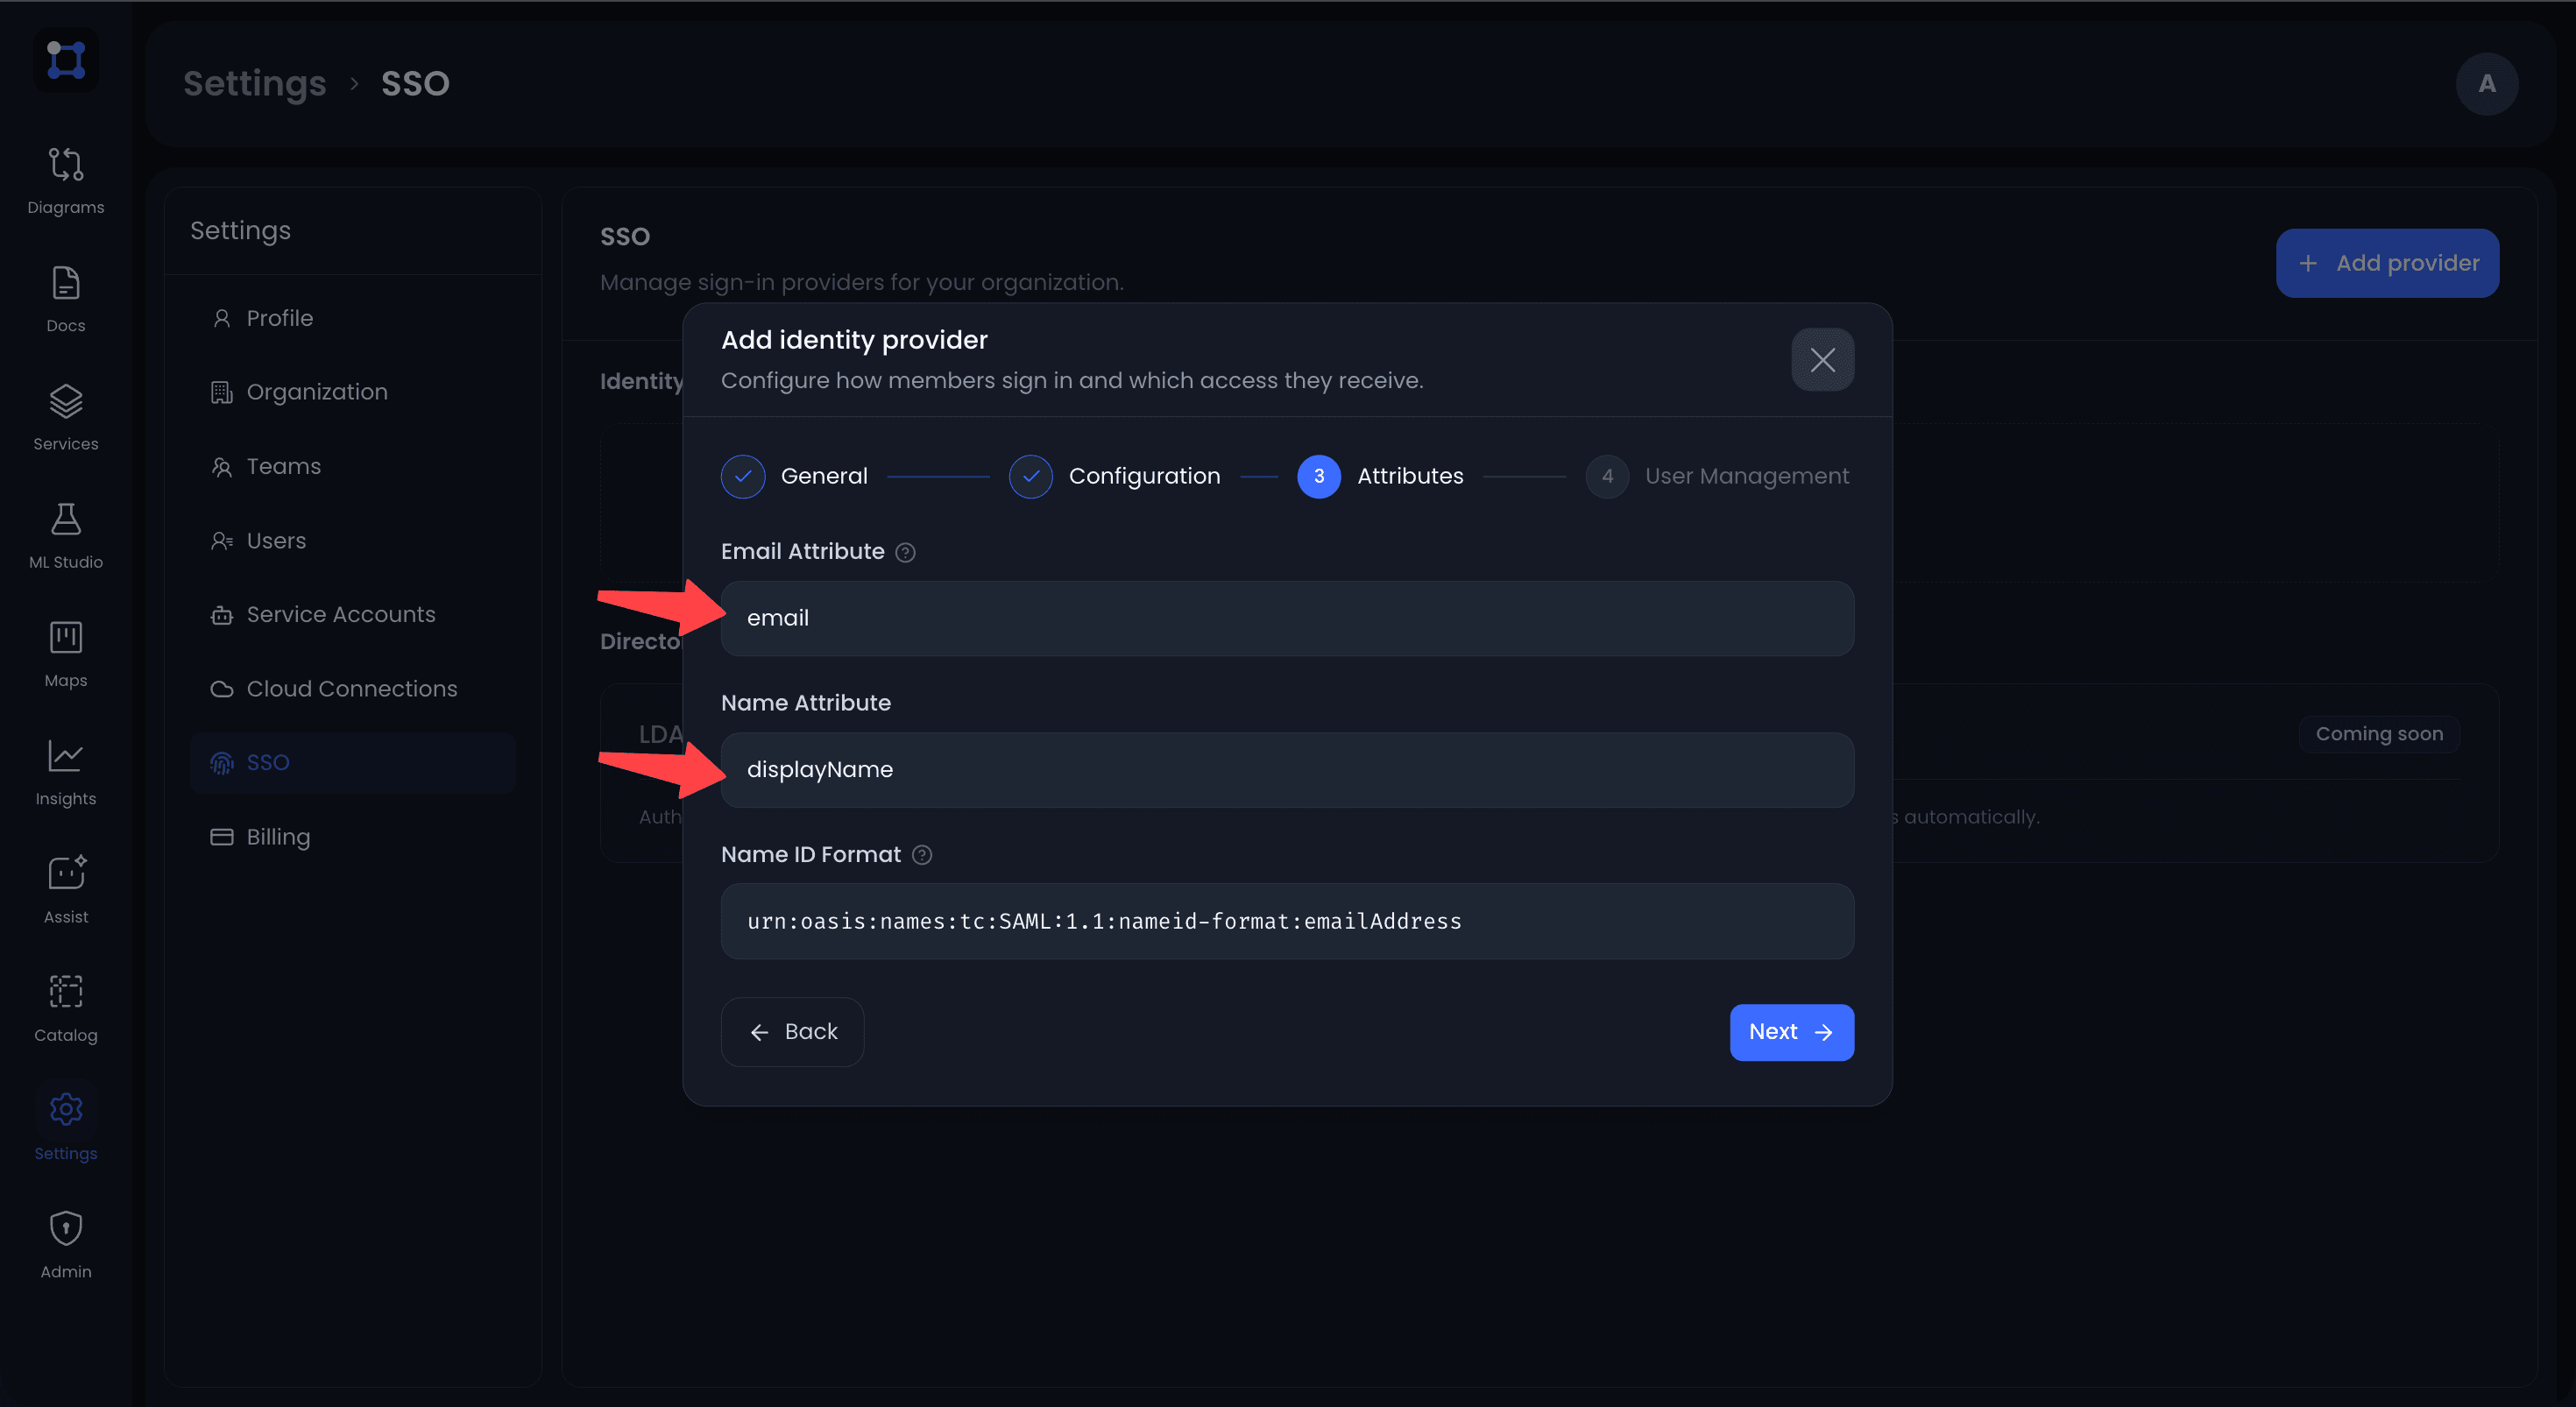Go to the Organization settings page
2576x1407 pixels.
(x=352, y=392)
